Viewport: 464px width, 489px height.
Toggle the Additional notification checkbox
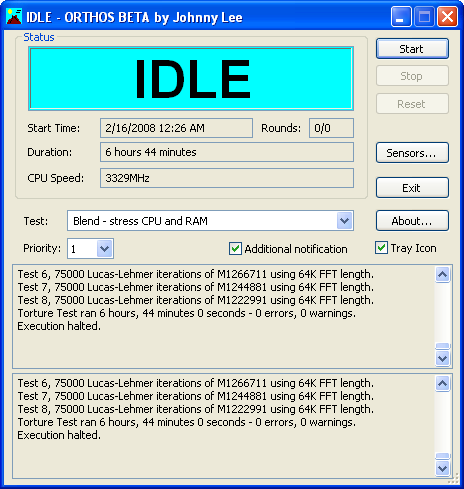[235, 249]
